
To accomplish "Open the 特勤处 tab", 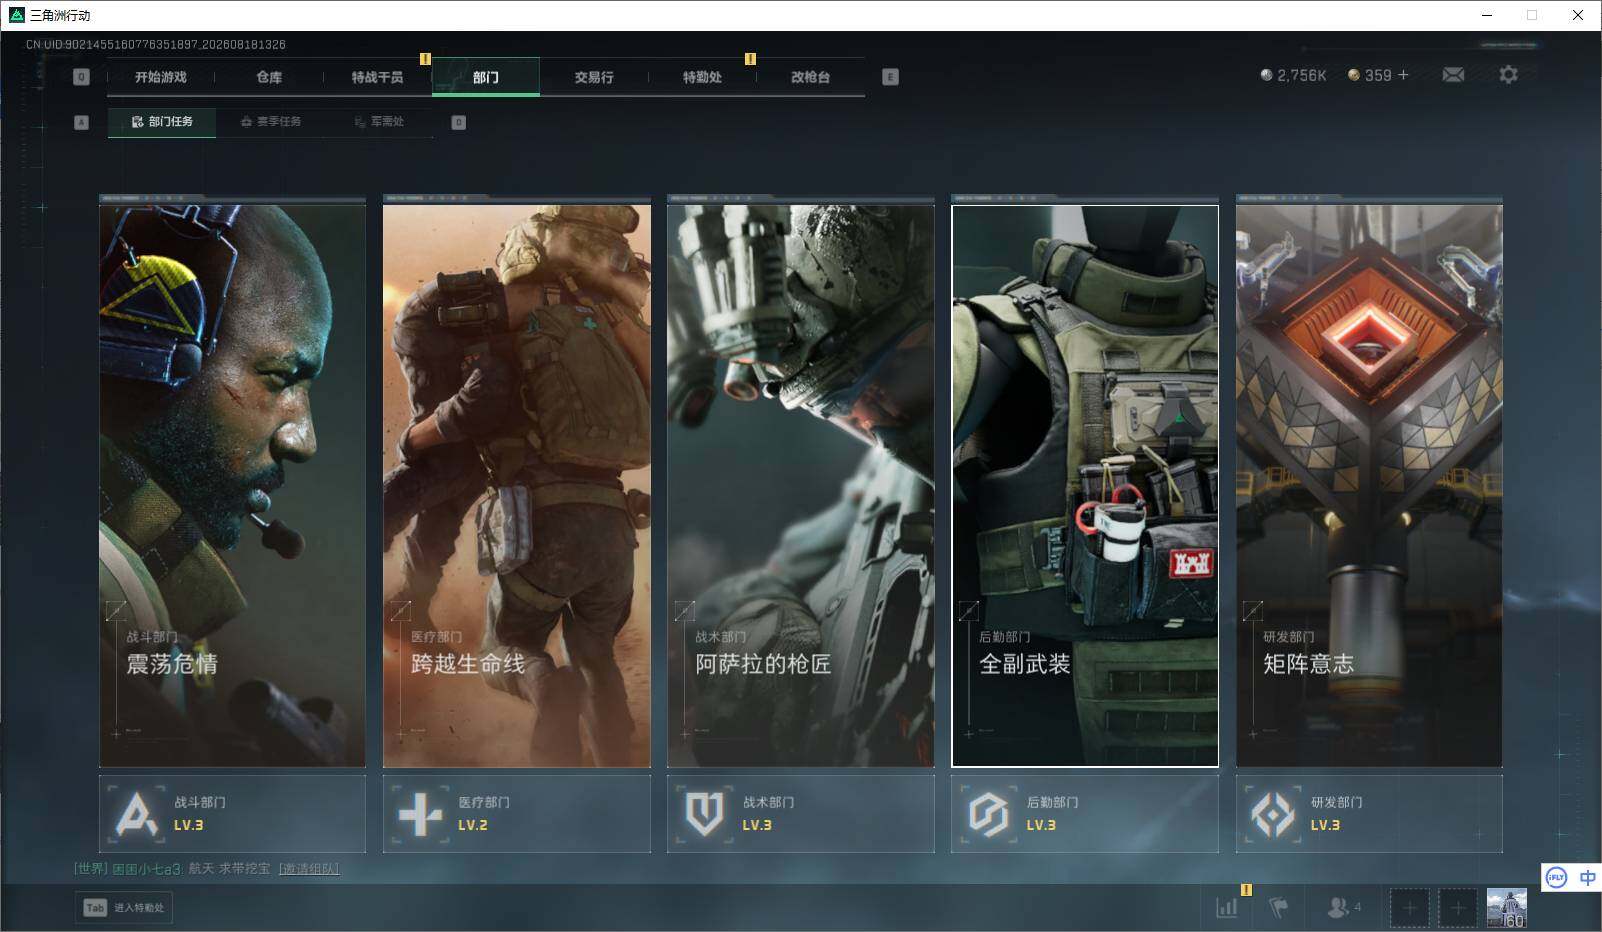I will (x=702, y=77).
